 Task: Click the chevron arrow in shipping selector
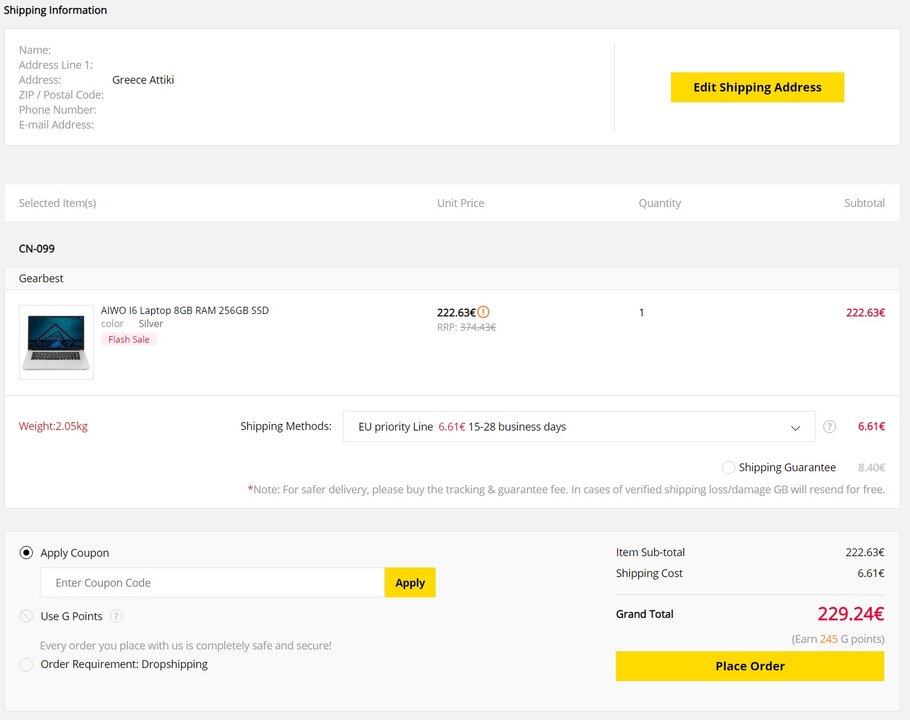tap(795, 428)
